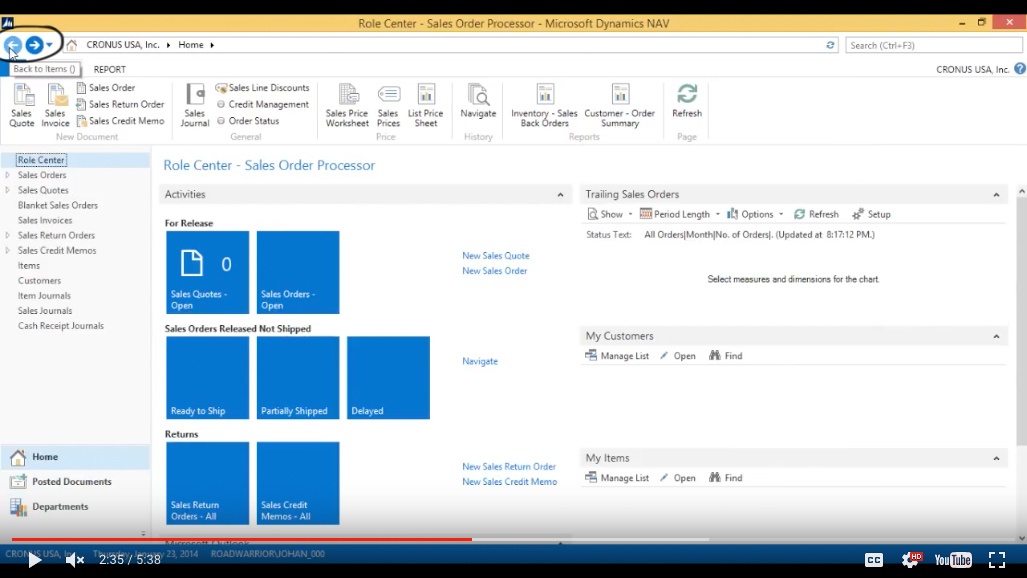Open Sales Journals in navigation pane
The image size is (1027, 578).
click(x=45, y=311)
